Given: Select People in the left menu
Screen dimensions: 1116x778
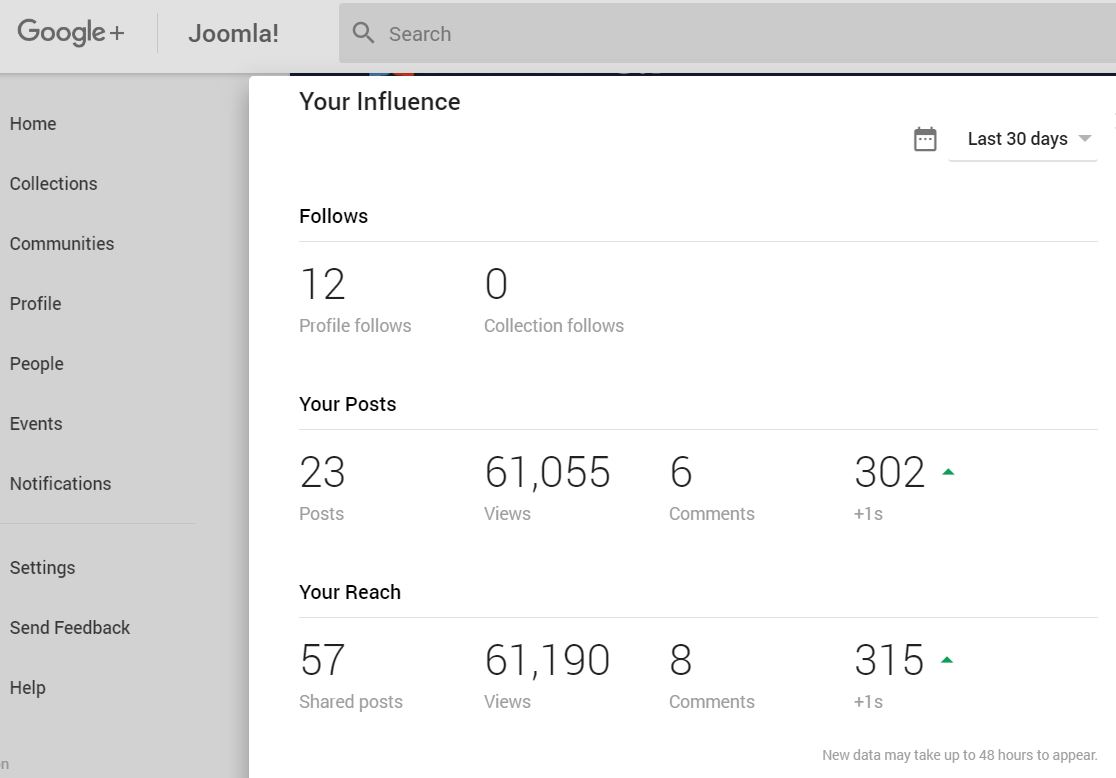Looking at the screenshot, I should tap(37, 364).
